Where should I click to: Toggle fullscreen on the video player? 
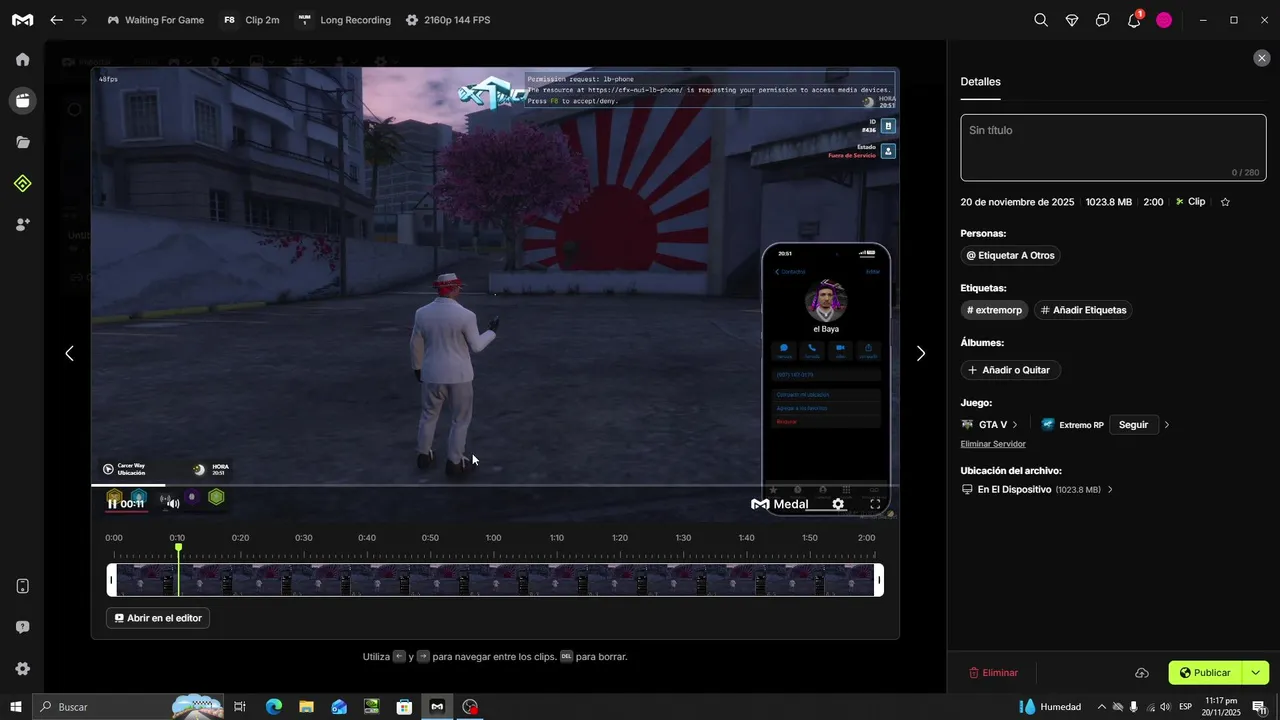tap(875, 504)
